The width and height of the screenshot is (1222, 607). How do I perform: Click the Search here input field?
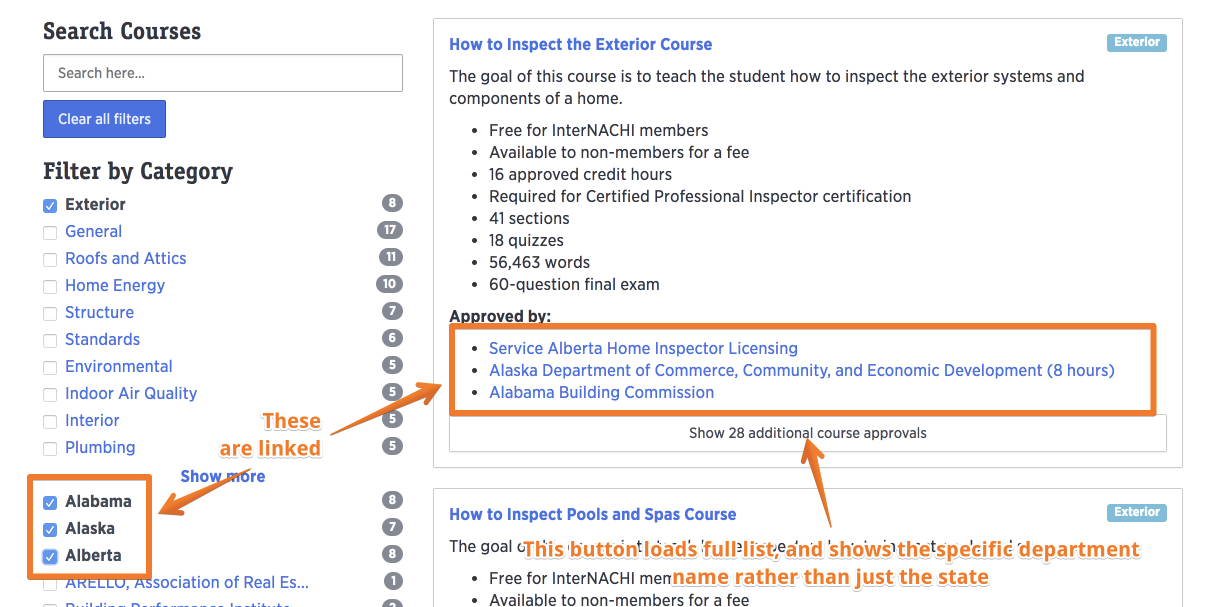[222, 73]
